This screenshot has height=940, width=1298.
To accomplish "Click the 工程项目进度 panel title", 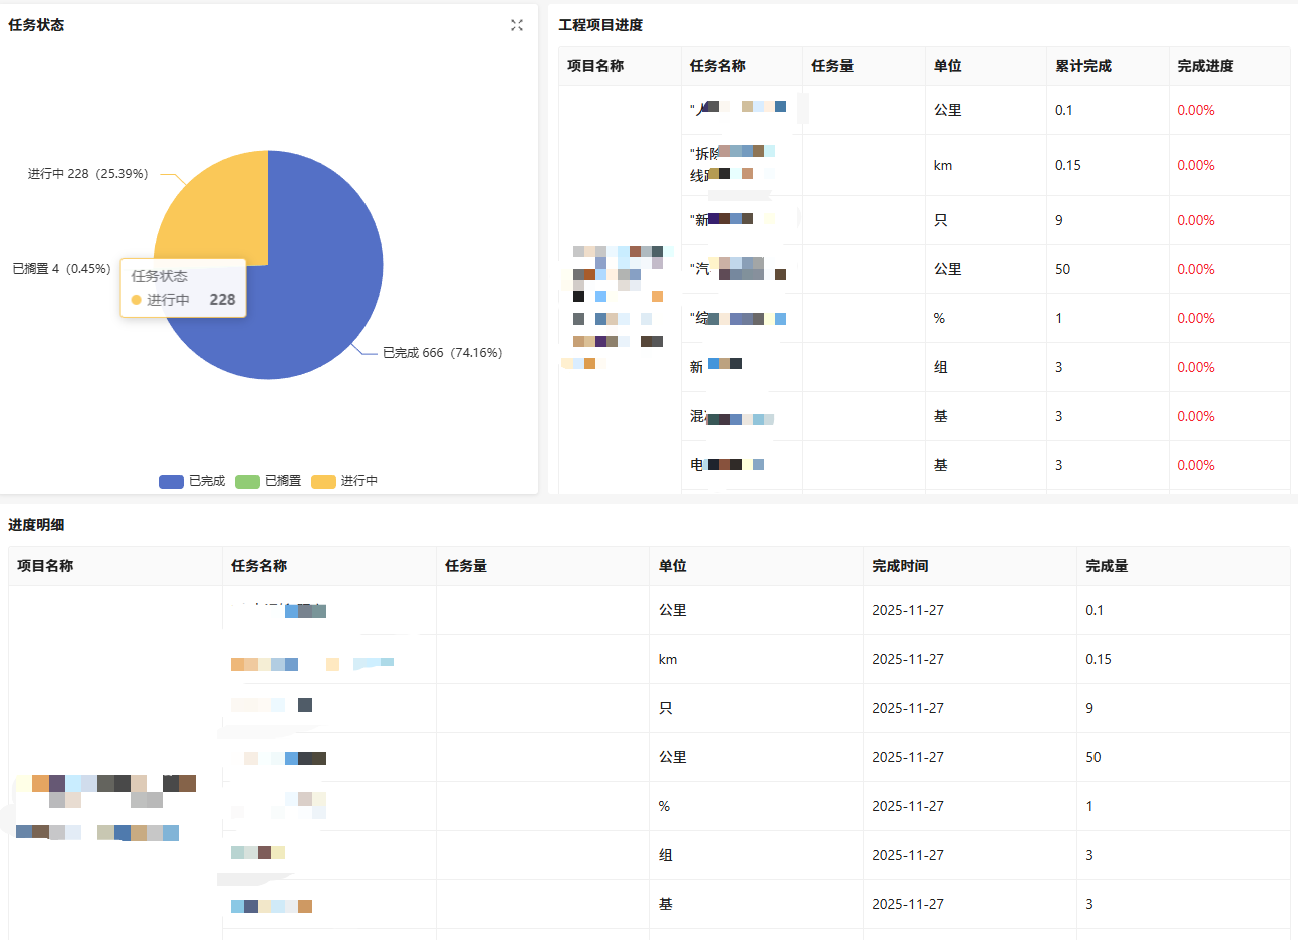I will tap(600, 25).
